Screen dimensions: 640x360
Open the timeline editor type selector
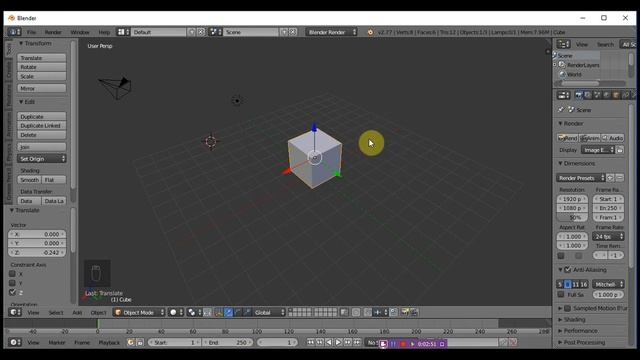[x=15, y=342]
